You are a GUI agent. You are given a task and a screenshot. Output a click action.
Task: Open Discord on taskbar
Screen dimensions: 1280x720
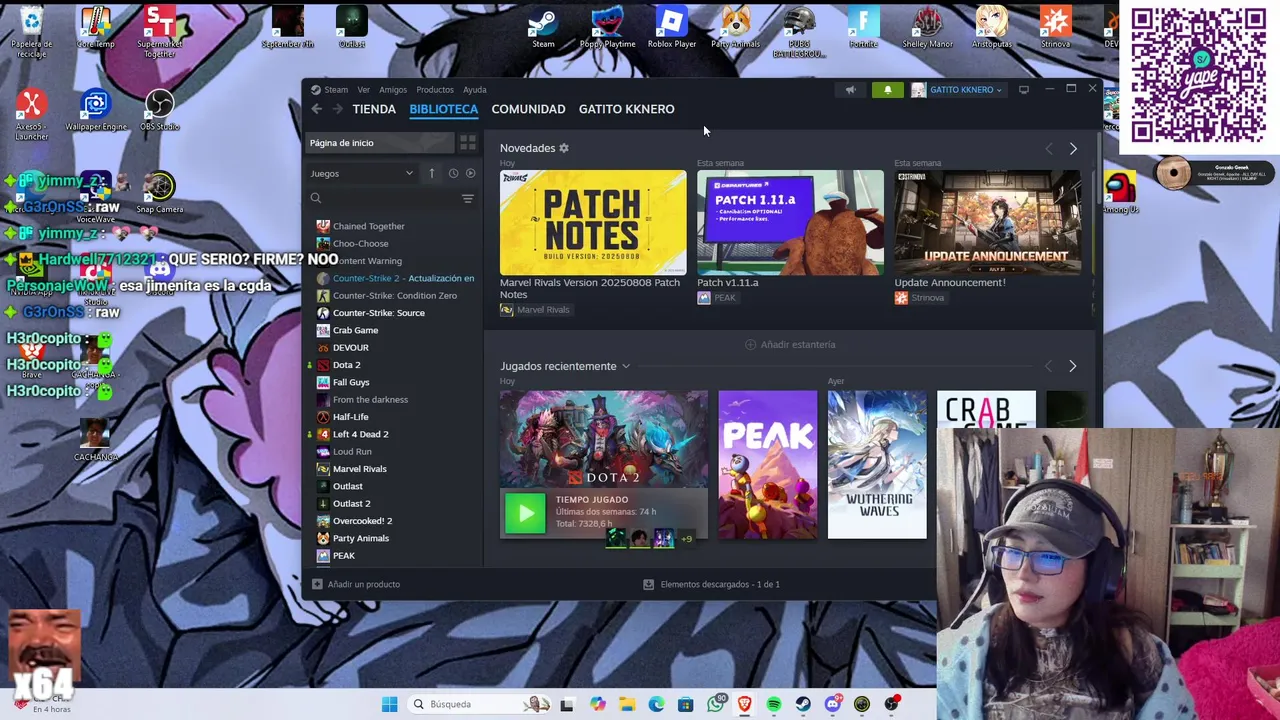[x=833, y=704]
